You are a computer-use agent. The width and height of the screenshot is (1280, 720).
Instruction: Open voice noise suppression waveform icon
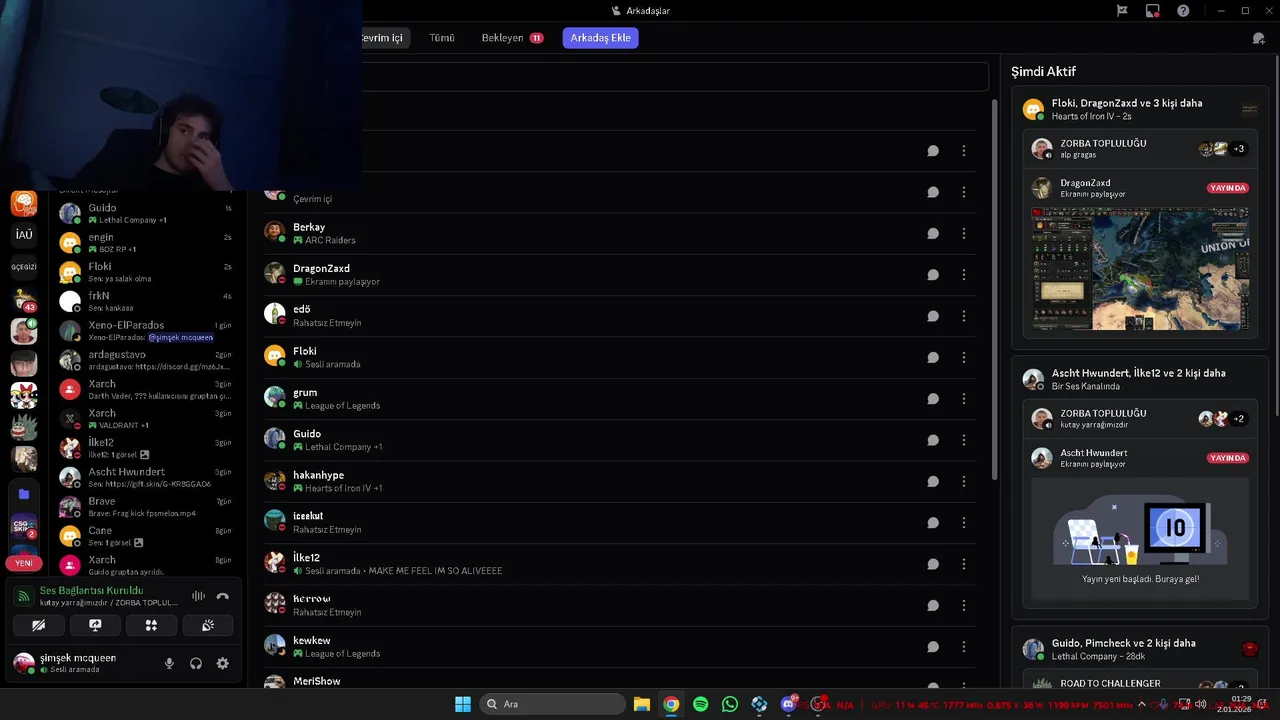[198, 596]
